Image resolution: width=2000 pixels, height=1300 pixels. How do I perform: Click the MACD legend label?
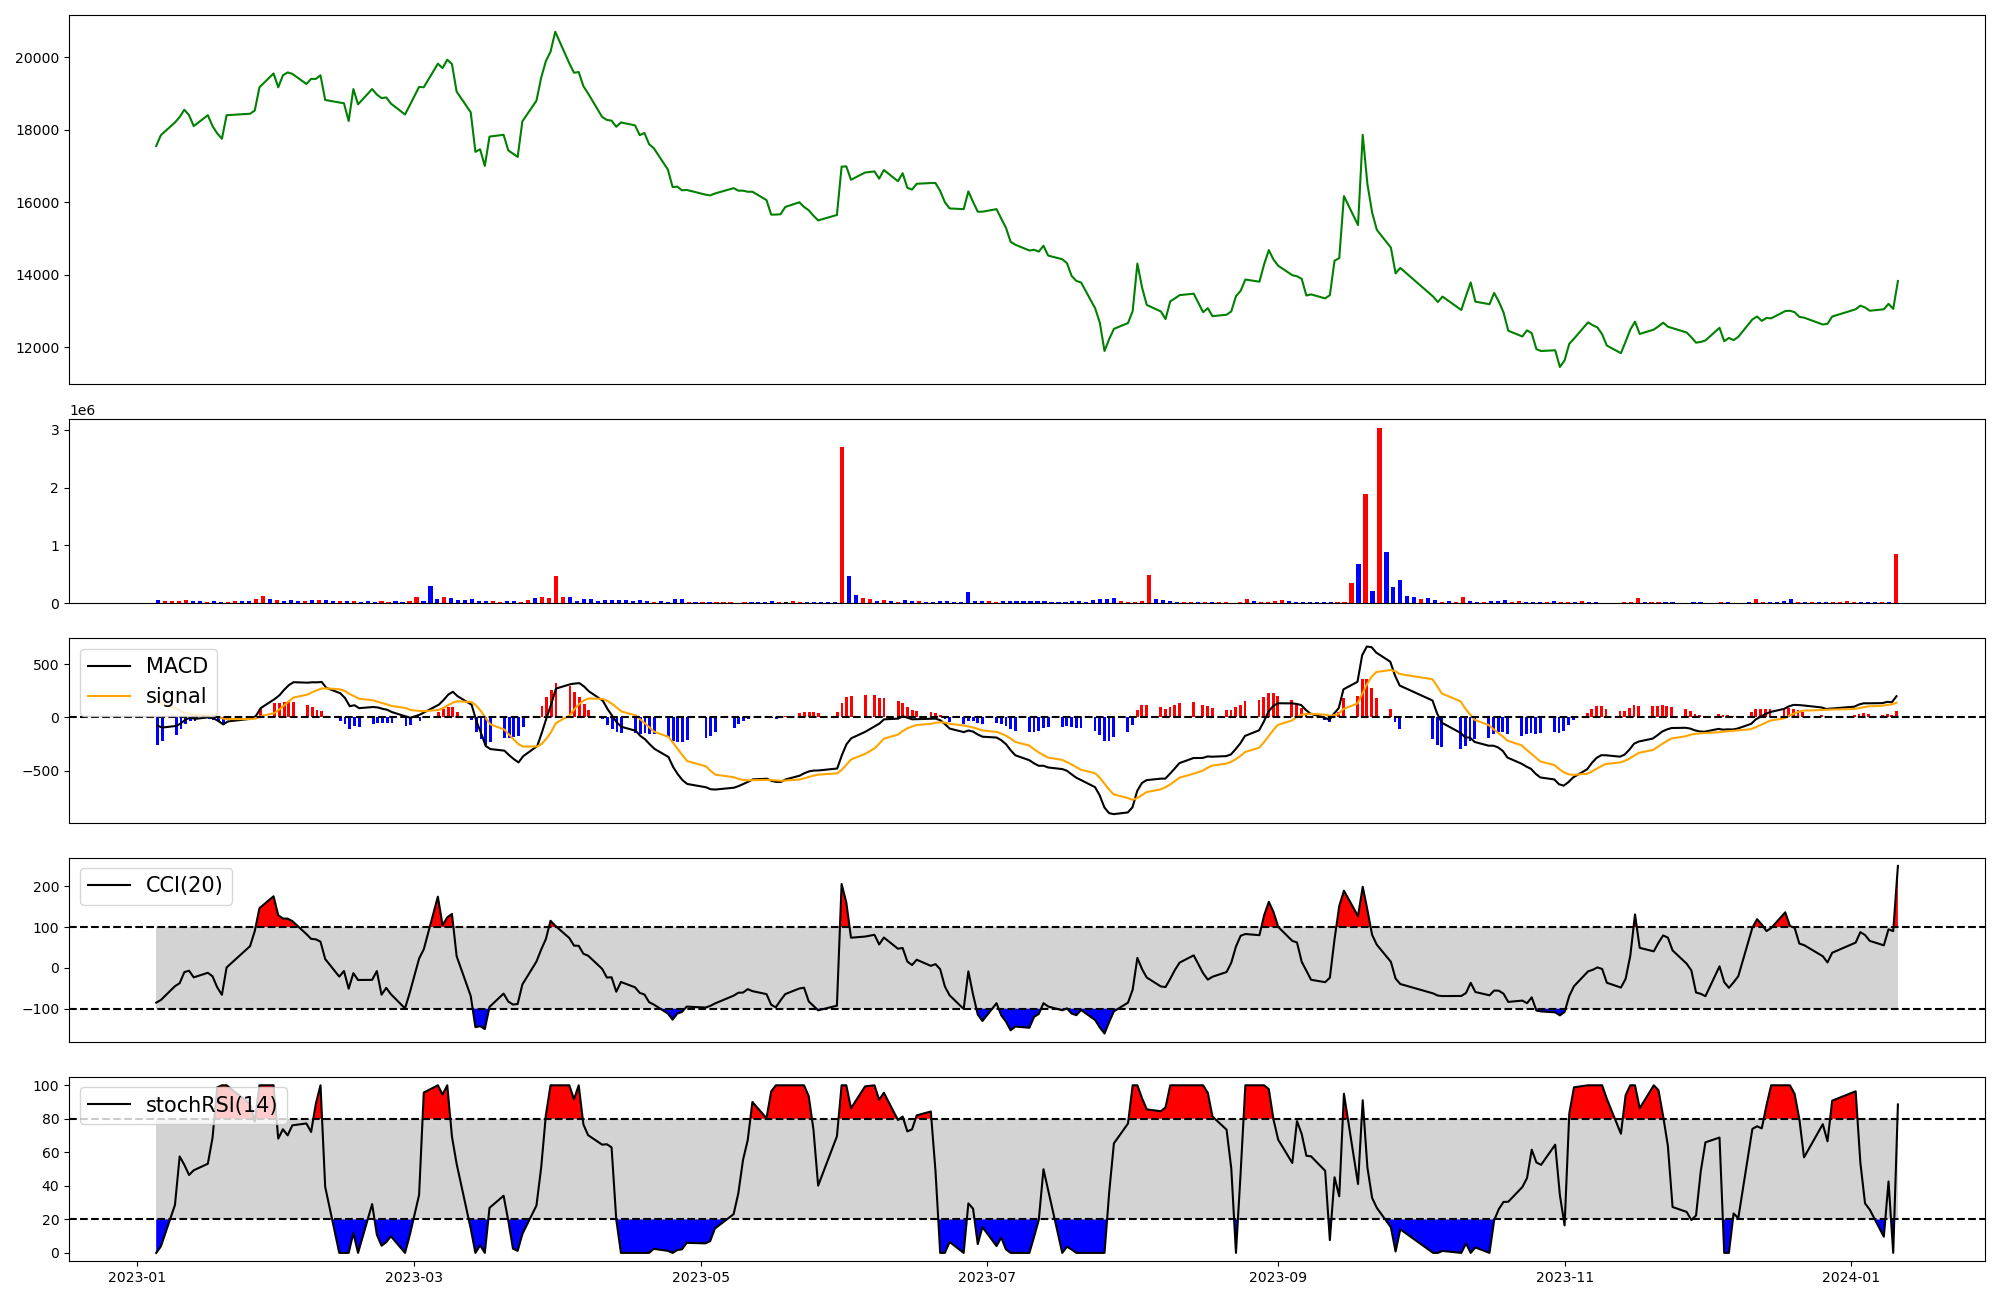coord(176,666)
